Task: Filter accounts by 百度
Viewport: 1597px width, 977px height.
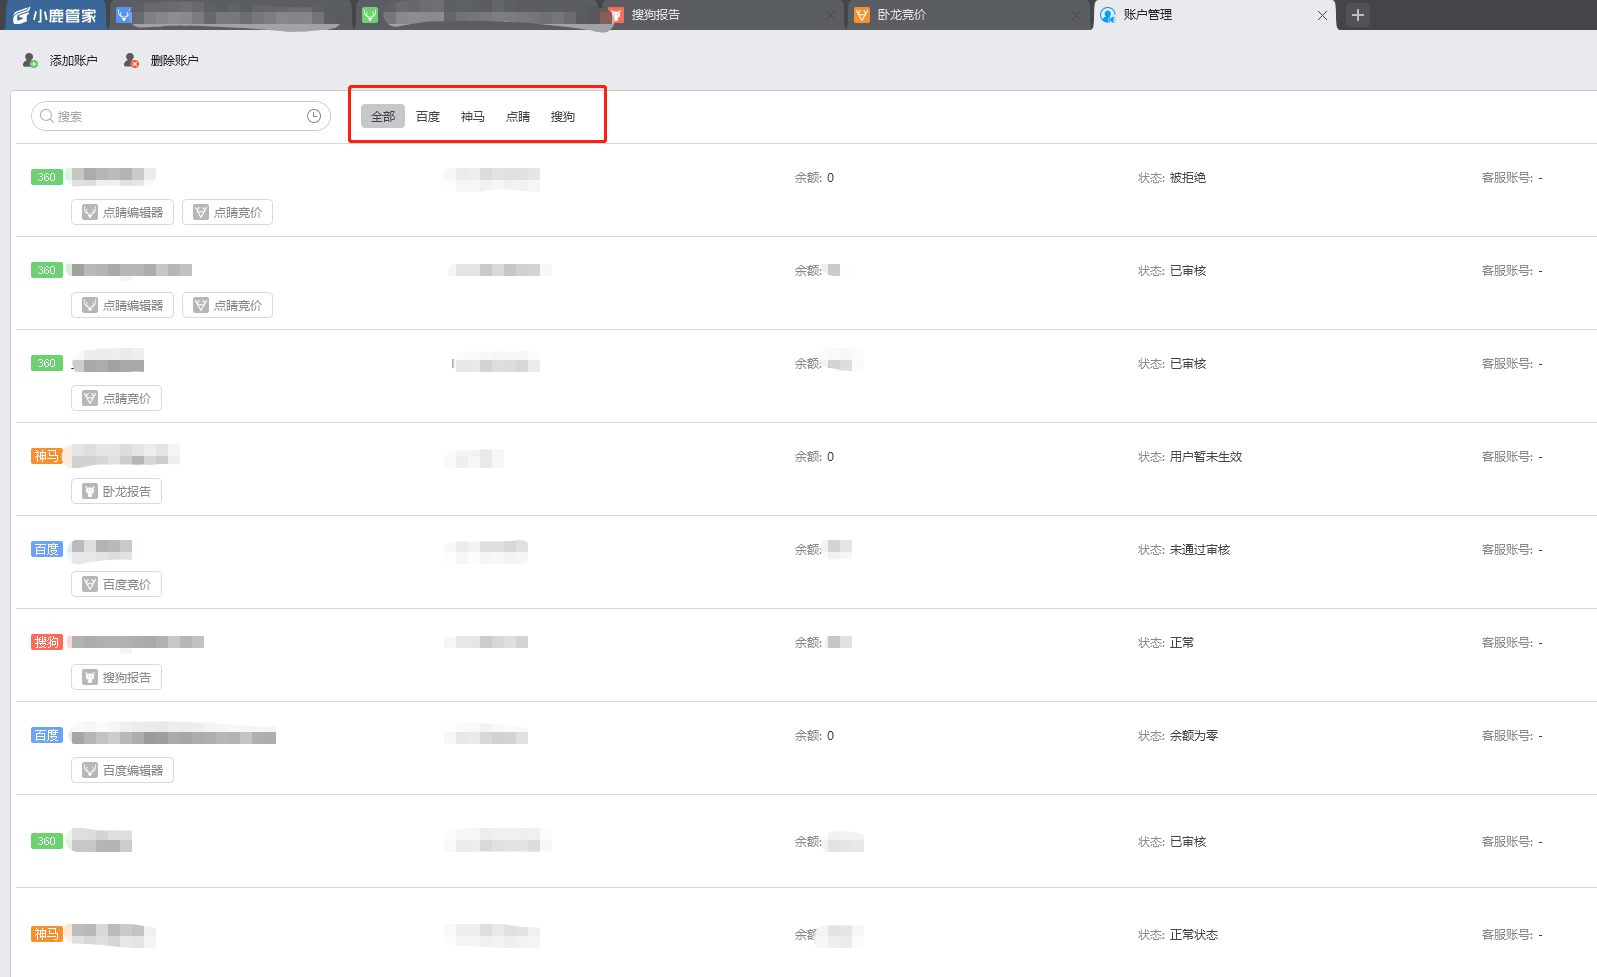Action: 428,116
